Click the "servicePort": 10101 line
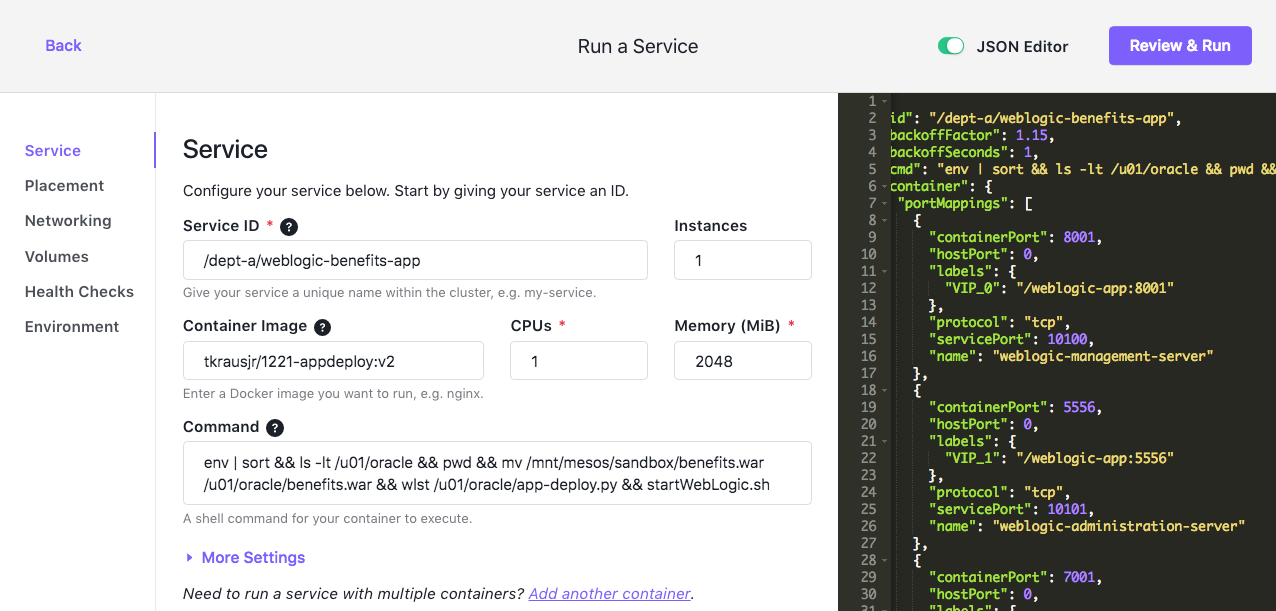The height and width of the screenshot is (611, 1276). click(x=1011, y=510)
